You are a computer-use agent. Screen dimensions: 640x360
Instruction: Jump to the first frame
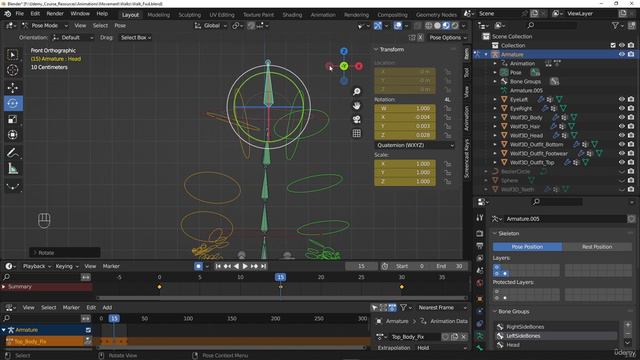(218, 266)
